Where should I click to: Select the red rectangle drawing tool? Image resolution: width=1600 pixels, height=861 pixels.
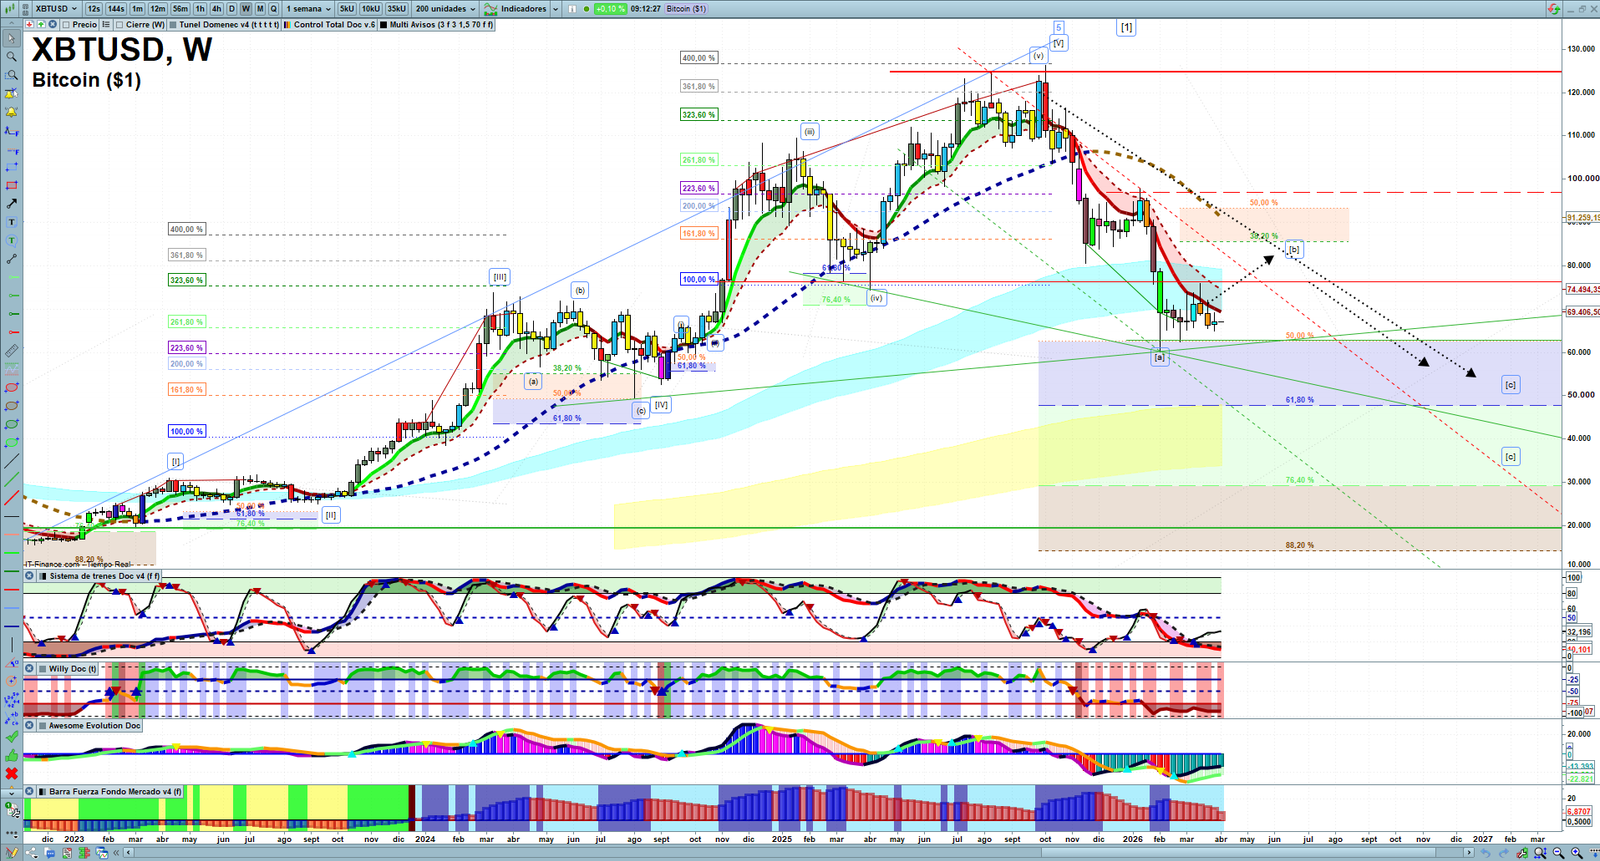pyautogui.click(x=12, y=185)
